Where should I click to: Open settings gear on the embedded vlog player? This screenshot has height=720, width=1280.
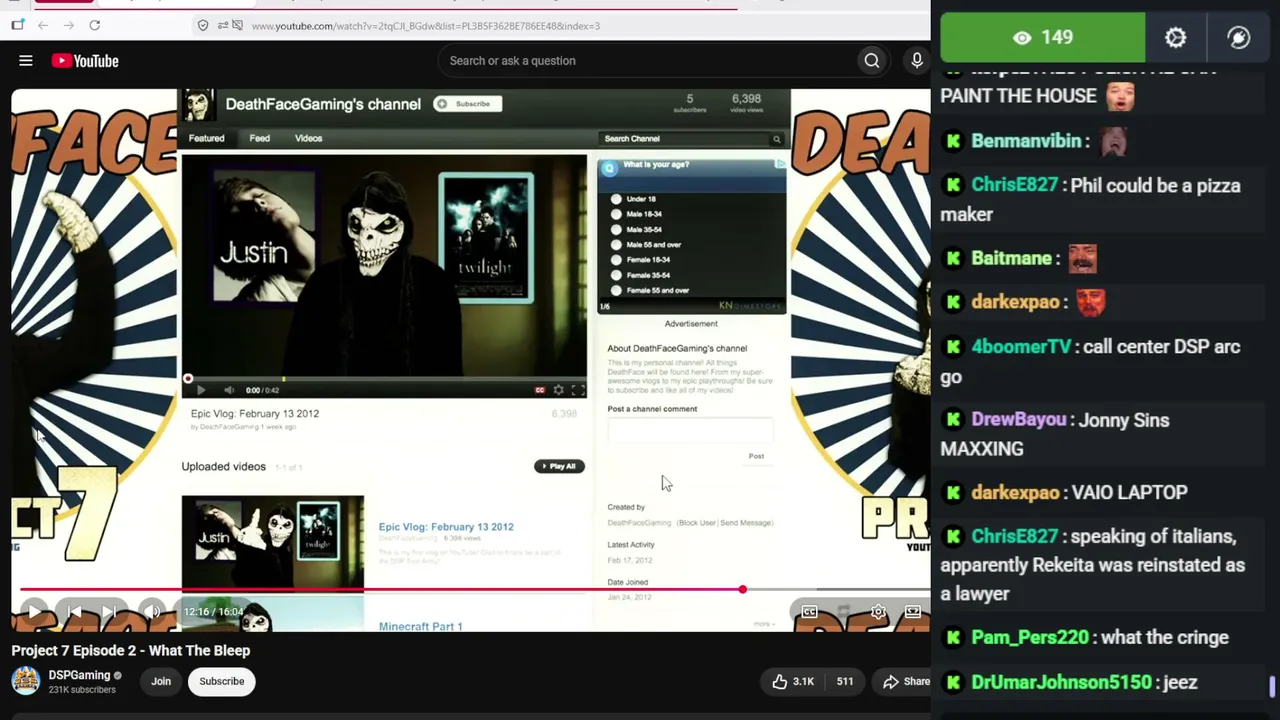click(559, 390)
